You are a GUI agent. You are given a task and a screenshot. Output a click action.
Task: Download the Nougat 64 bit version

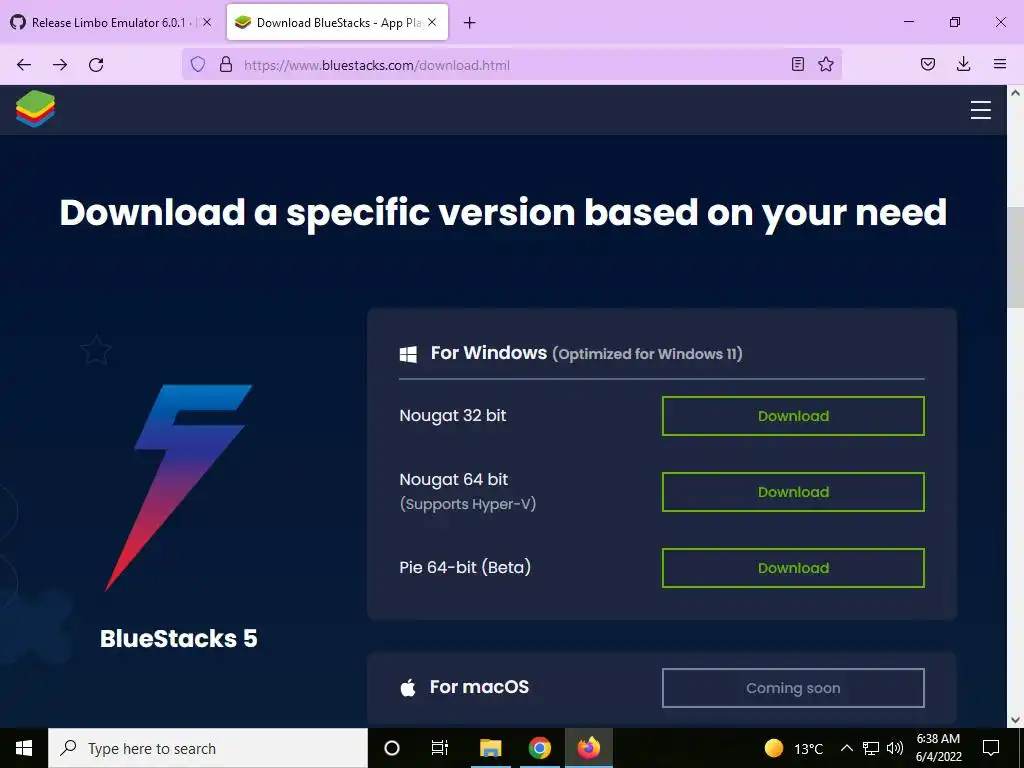click(793, 492)
